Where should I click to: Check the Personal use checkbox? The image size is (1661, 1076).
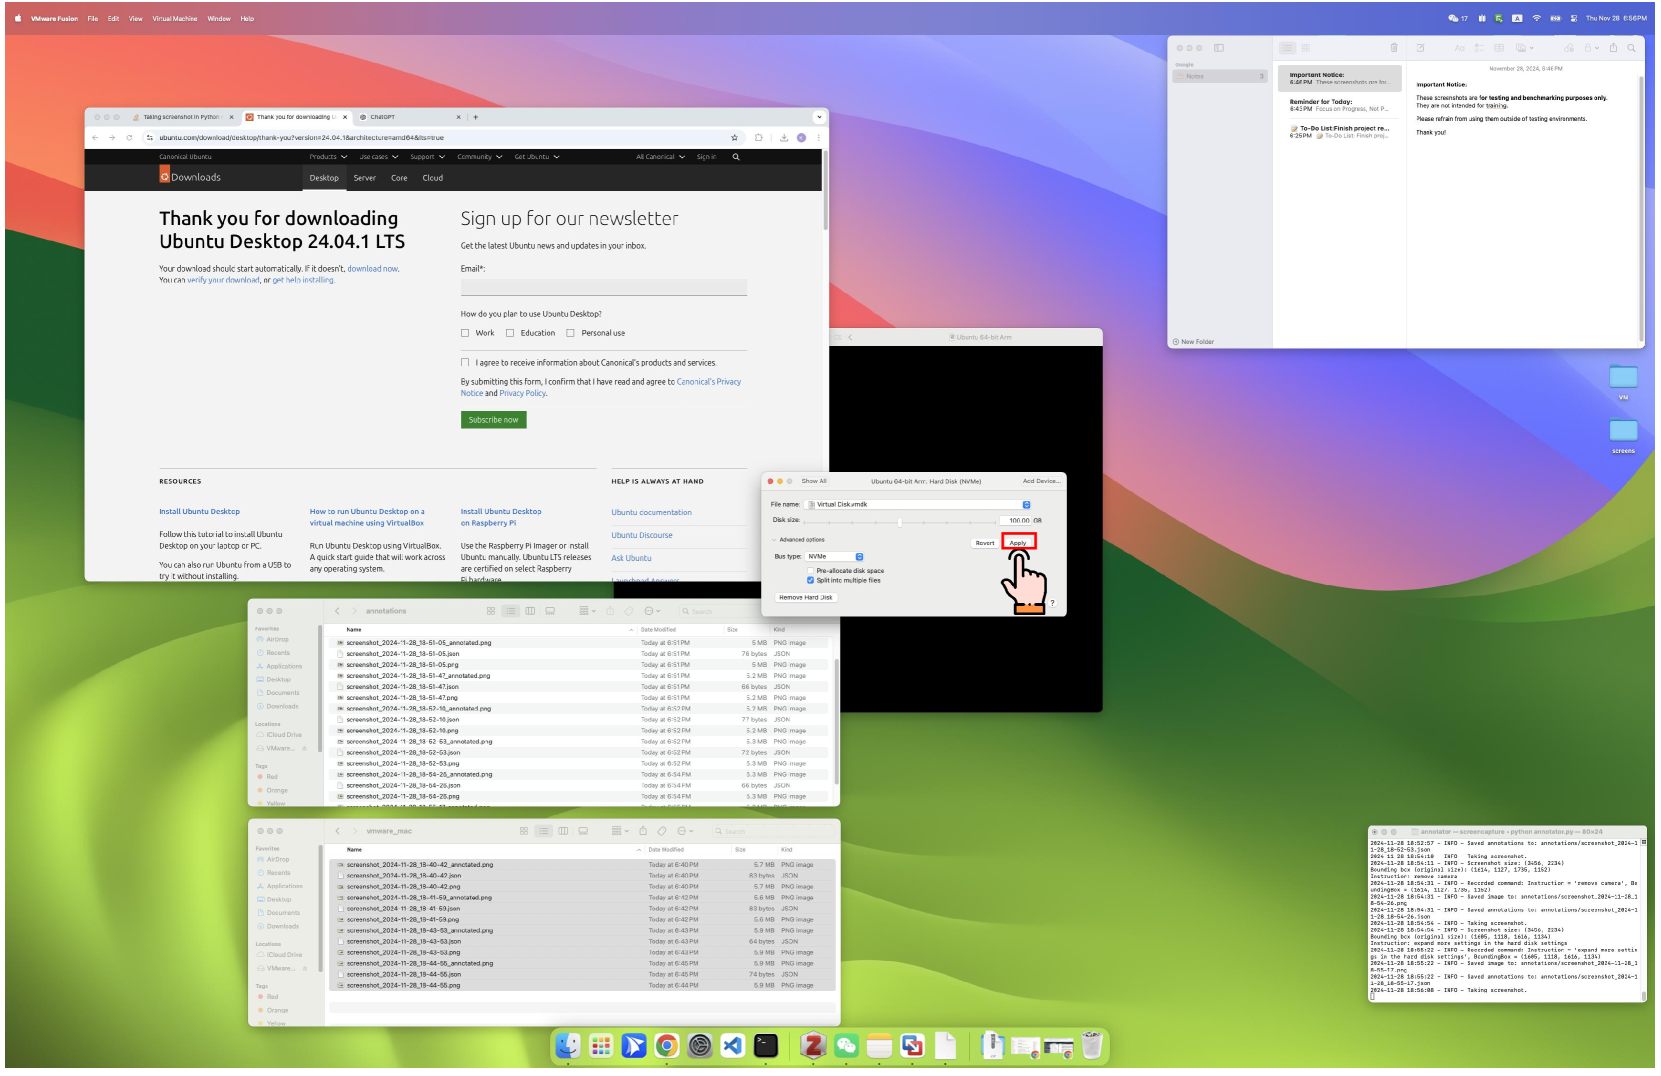coord(570,333)
